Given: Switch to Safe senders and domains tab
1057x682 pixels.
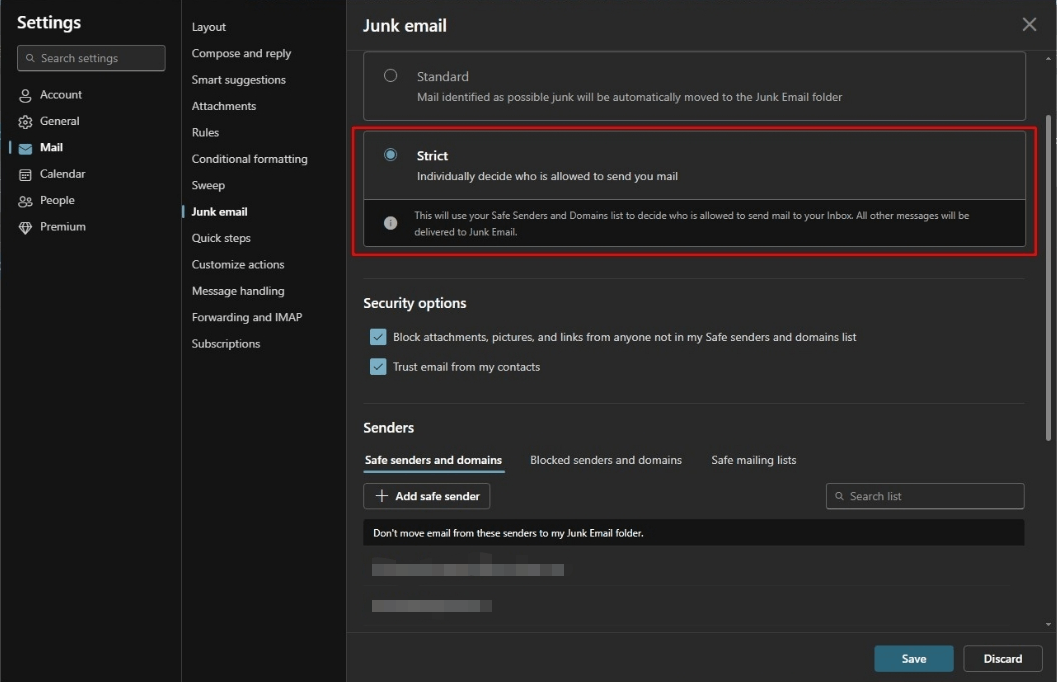Looking at the screenshot, I should tap(433, 460).
